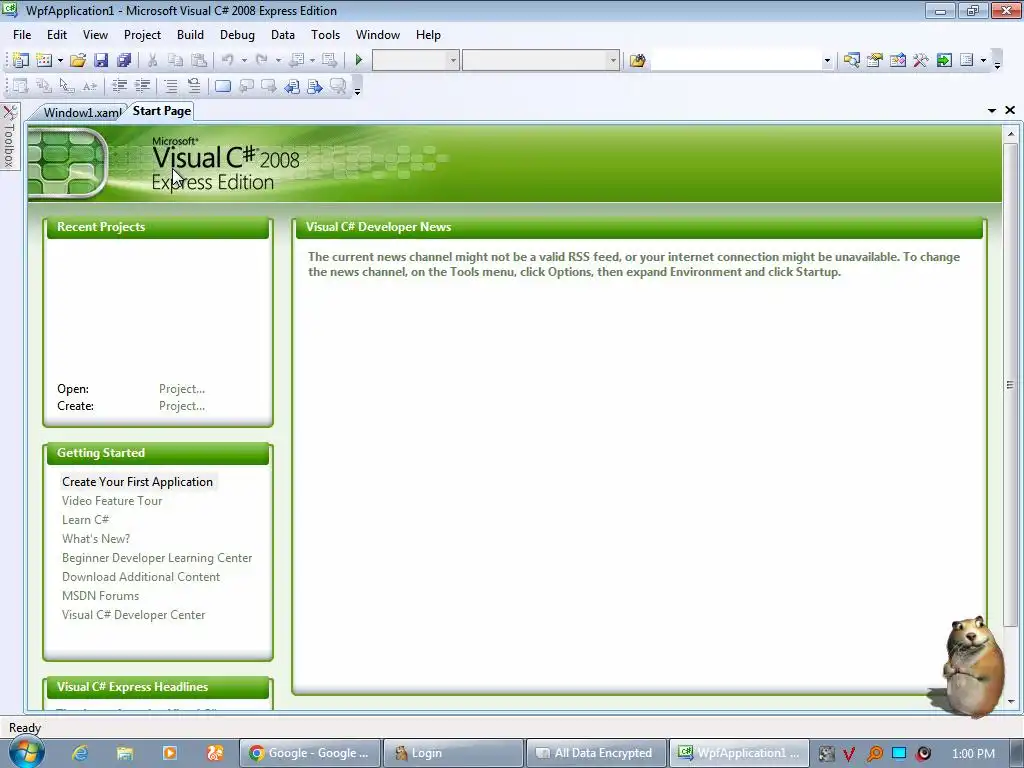Viewport: 1024px width, 768px height.
Task: Click the Add New Item toolbar icon
Action: pos(44,60)
